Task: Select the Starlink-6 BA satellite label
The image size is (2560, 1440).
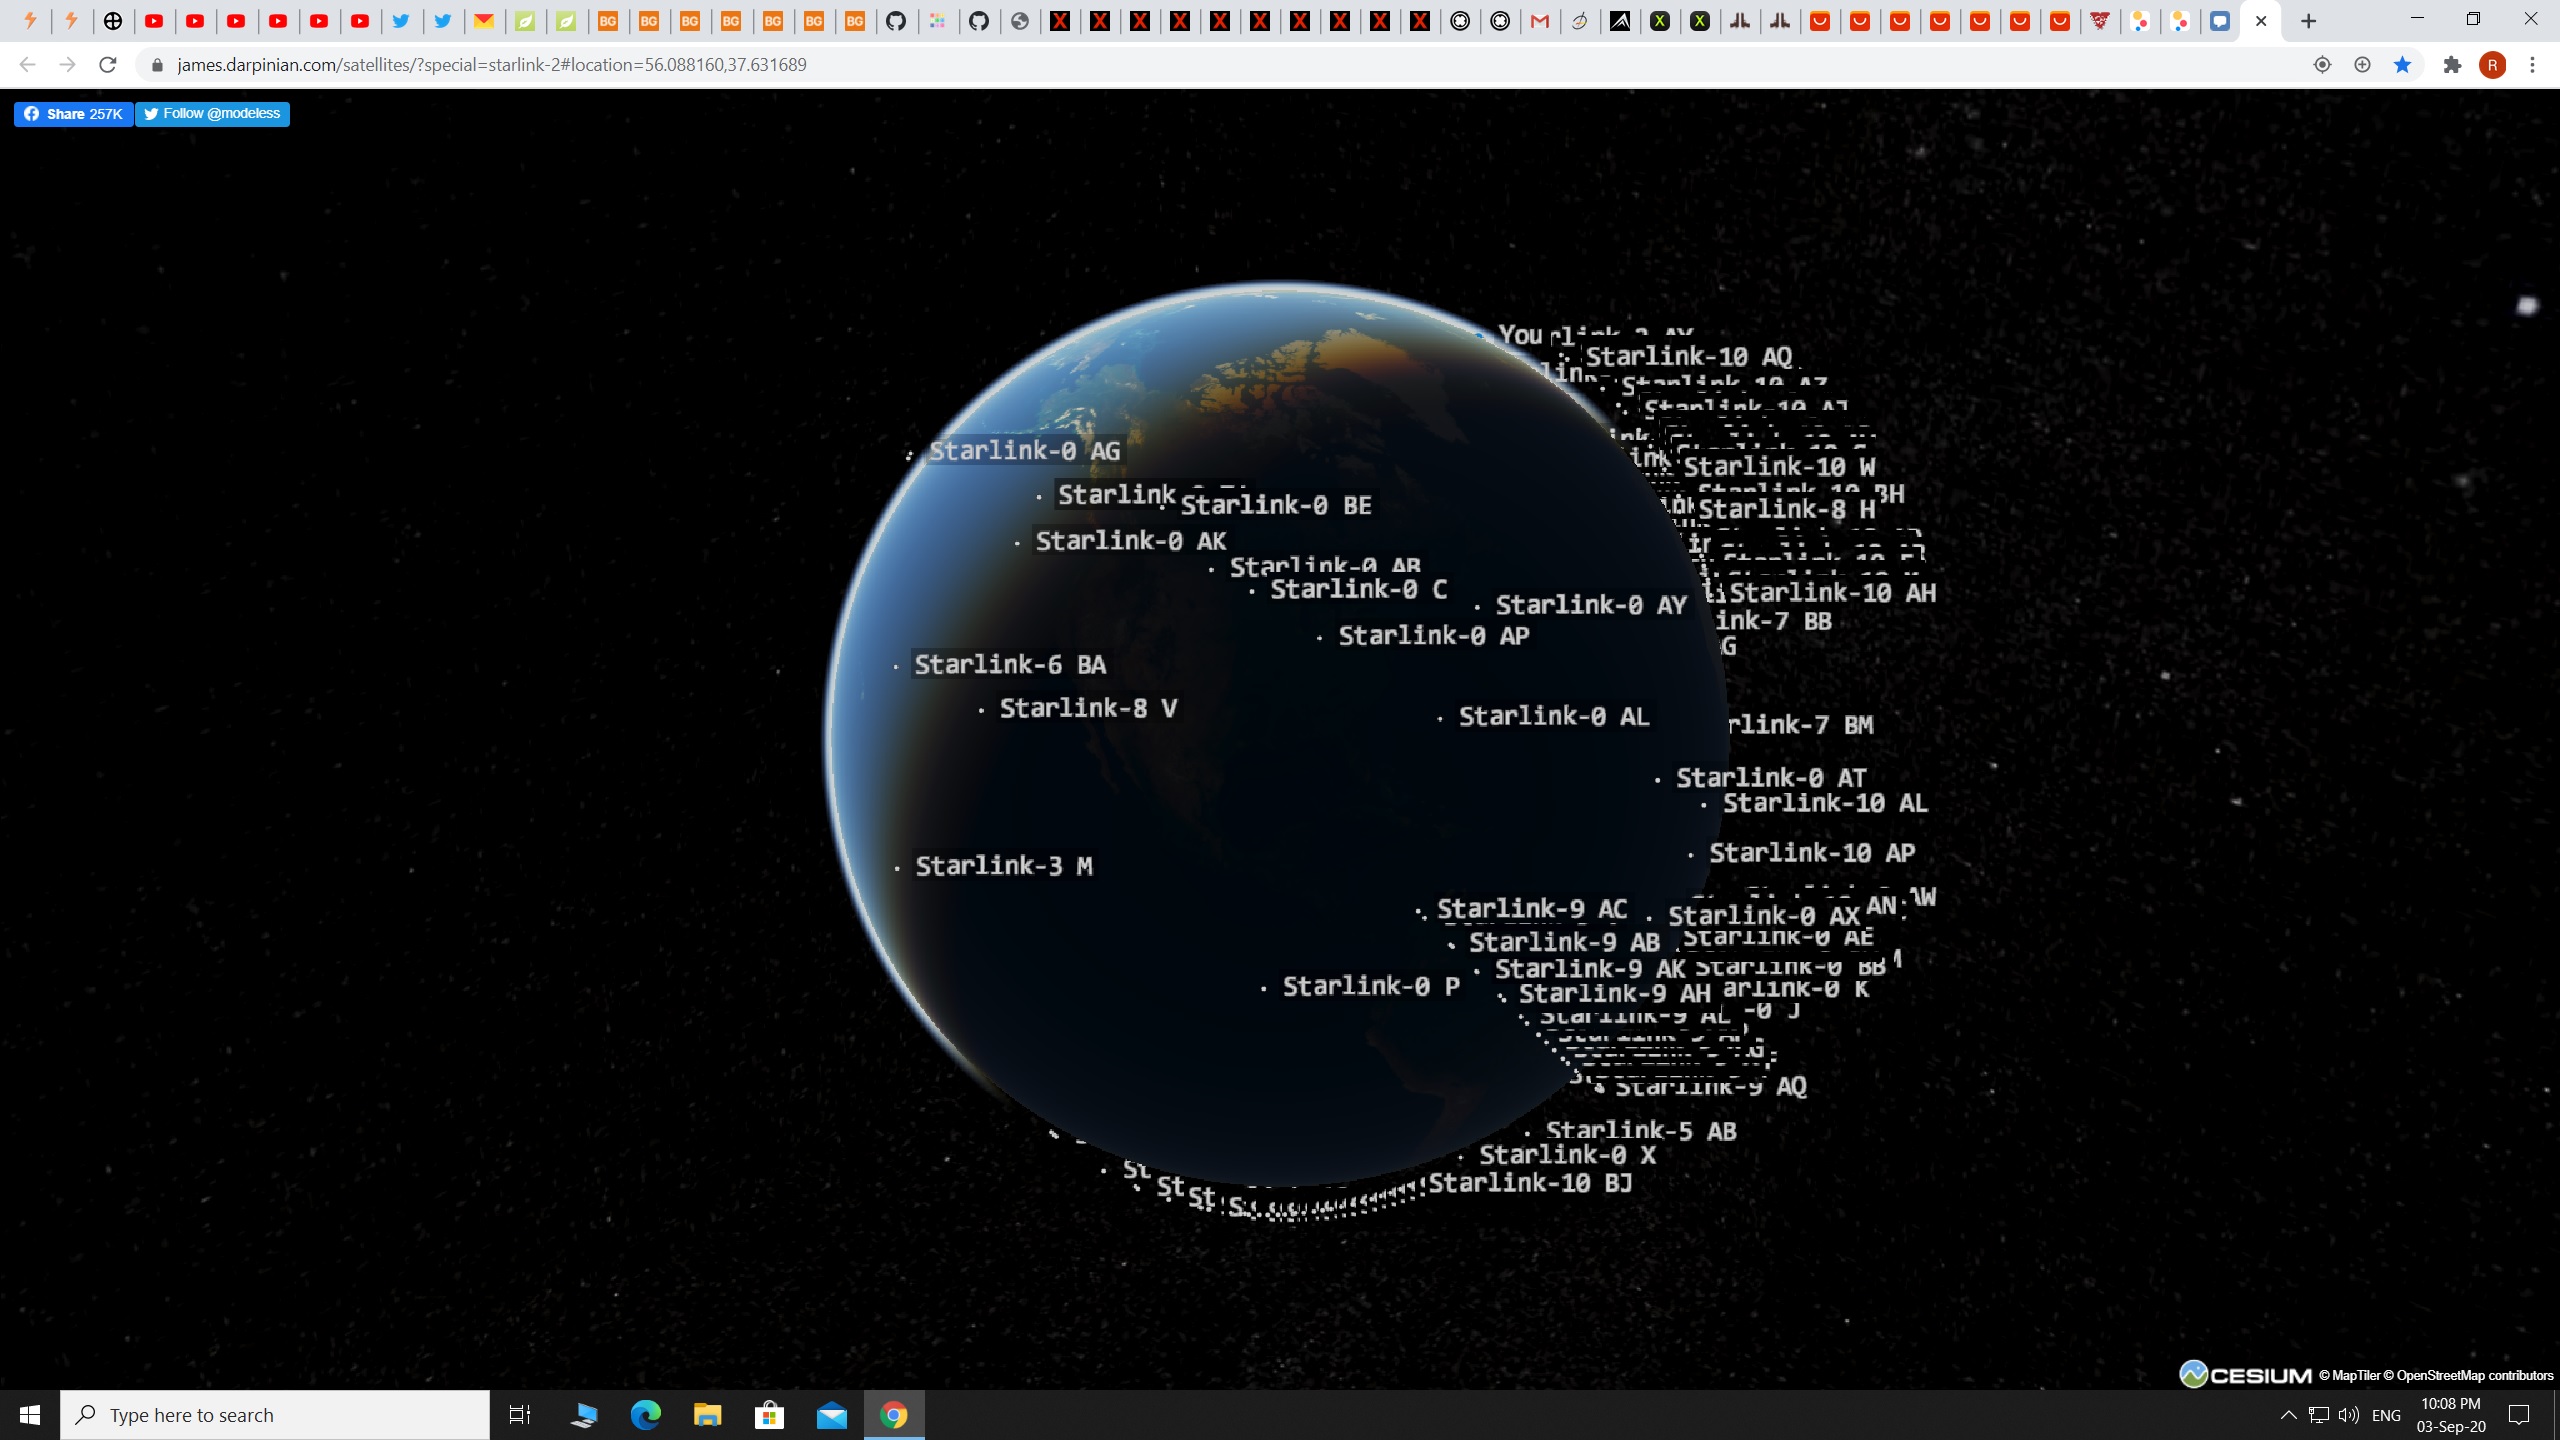Action: [1010, 665]
